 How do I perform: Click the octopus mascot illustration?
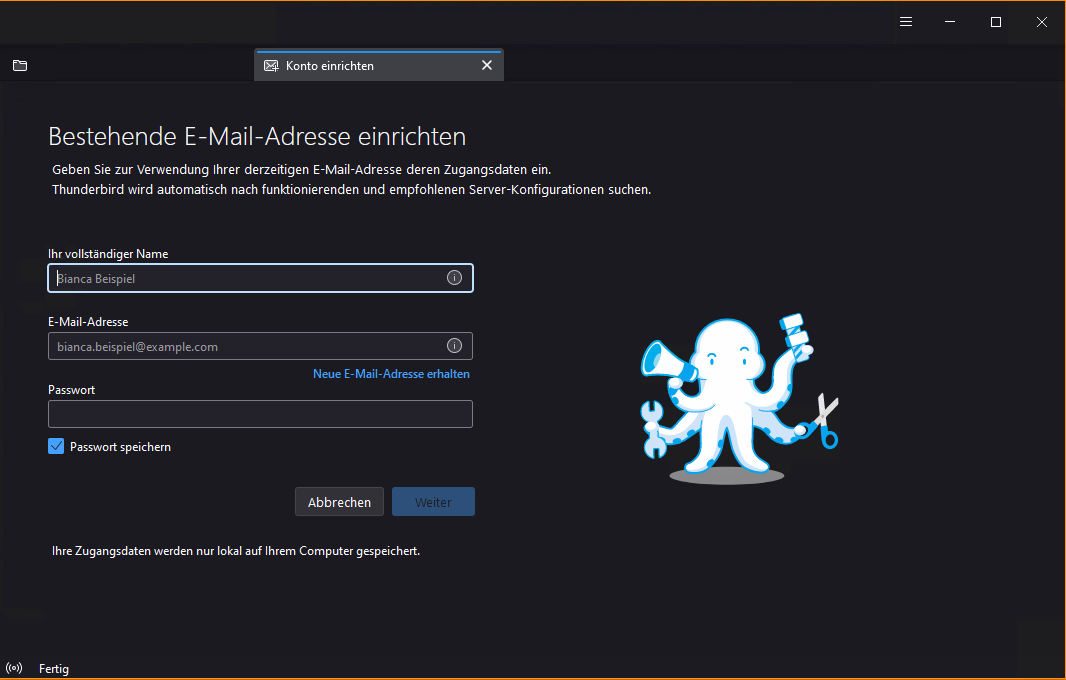[x=740, y=399]
